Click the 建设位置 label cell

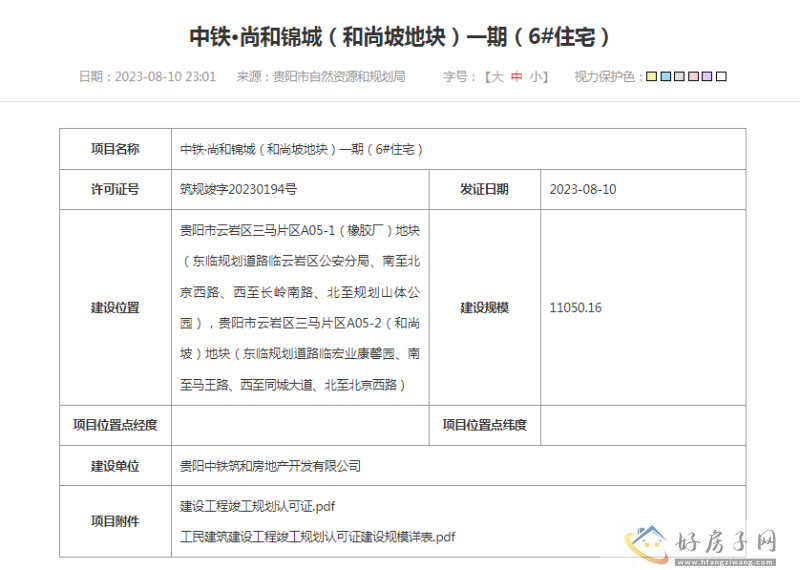(x=115, y=308)
